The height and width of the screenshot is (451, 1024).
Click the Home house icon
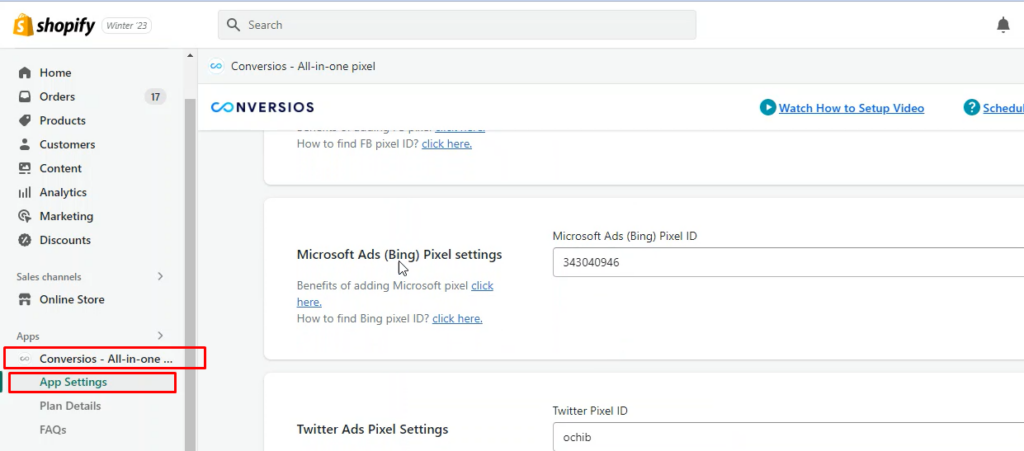point(25,72)
